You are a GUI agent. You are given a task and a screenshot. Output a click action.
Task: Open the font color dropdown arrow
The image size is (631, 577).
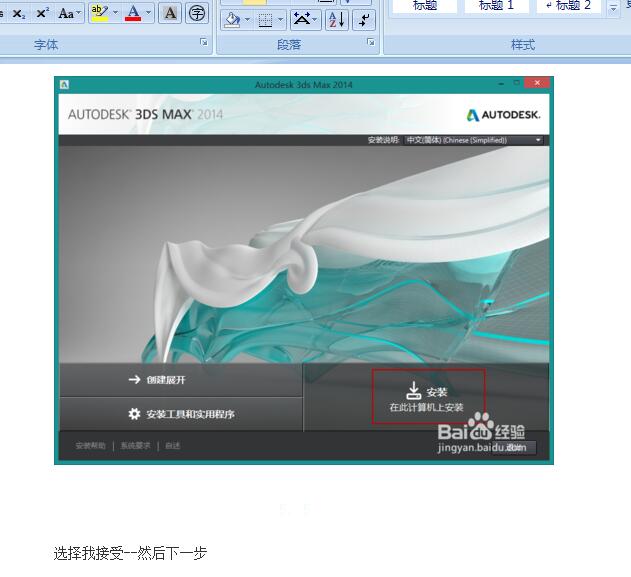(149, 14)
